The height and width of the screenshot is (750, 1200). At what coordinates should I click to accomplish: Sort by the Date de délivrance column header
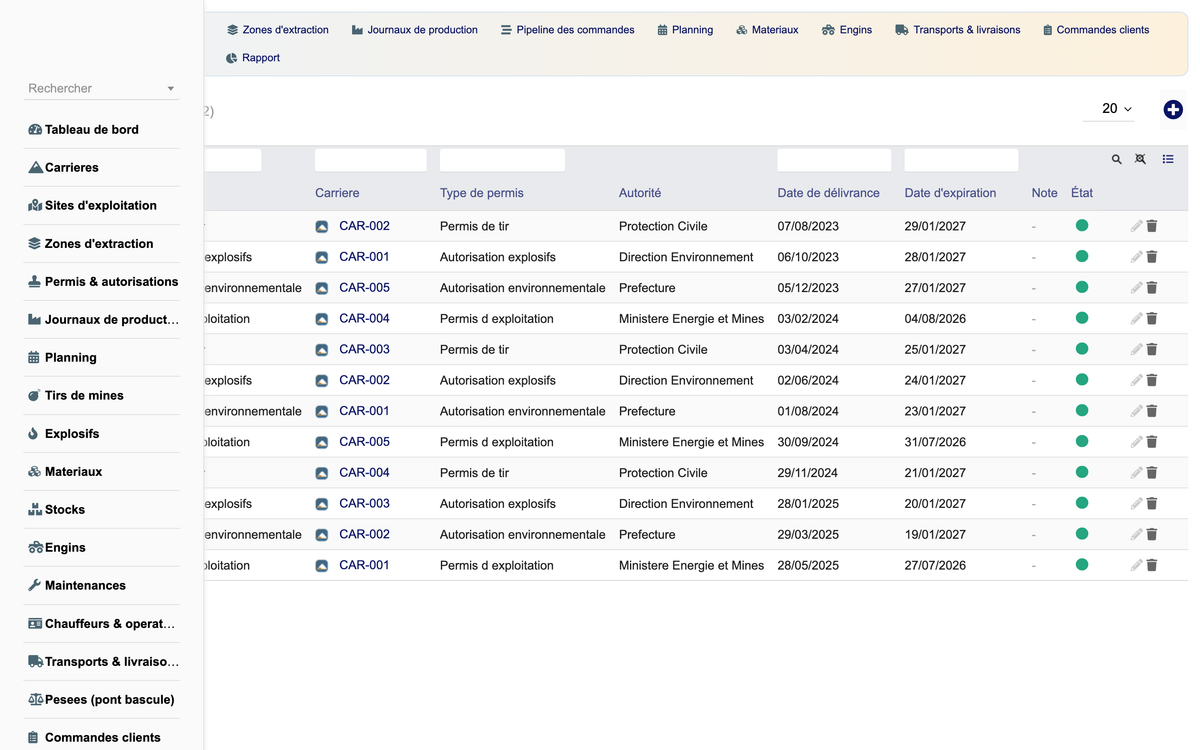[x=829, y=193]
